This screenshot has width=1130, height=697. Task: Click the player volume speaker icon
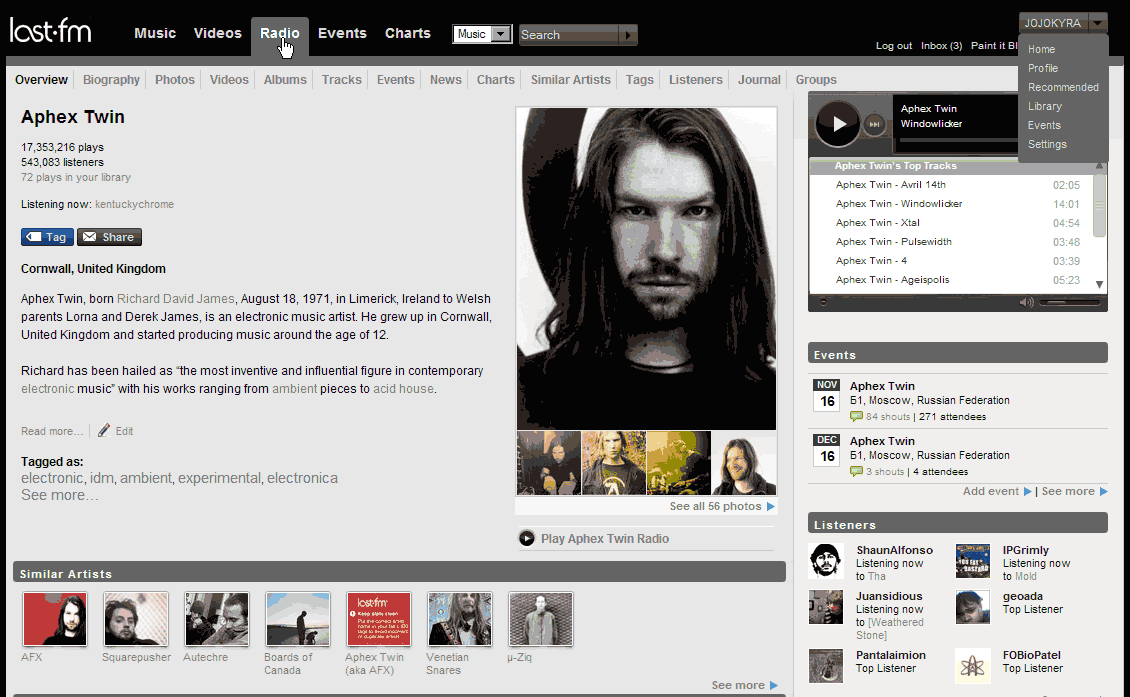tap(1026, 302)
